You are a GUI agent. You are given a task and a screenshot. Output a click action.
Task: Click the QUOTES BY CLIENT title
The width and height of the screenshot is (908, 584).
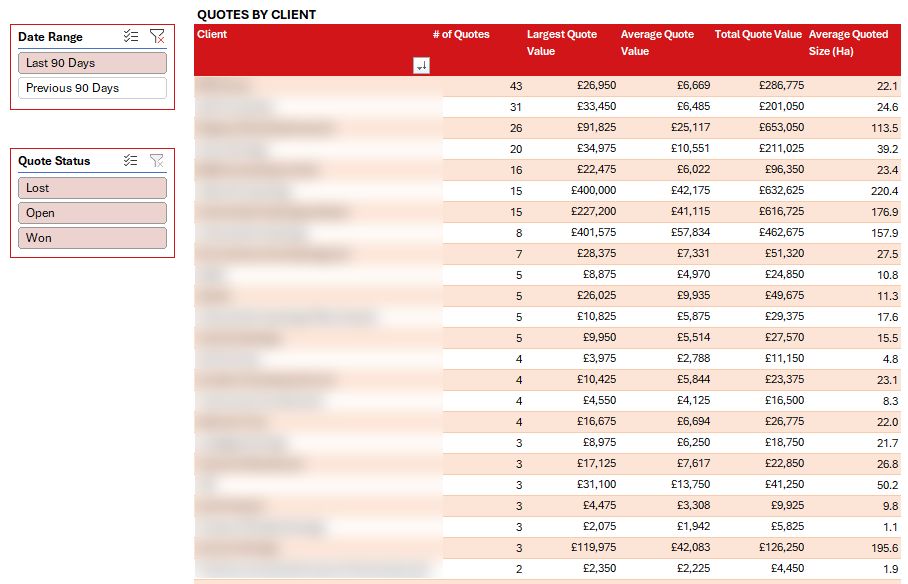[257, 14]
